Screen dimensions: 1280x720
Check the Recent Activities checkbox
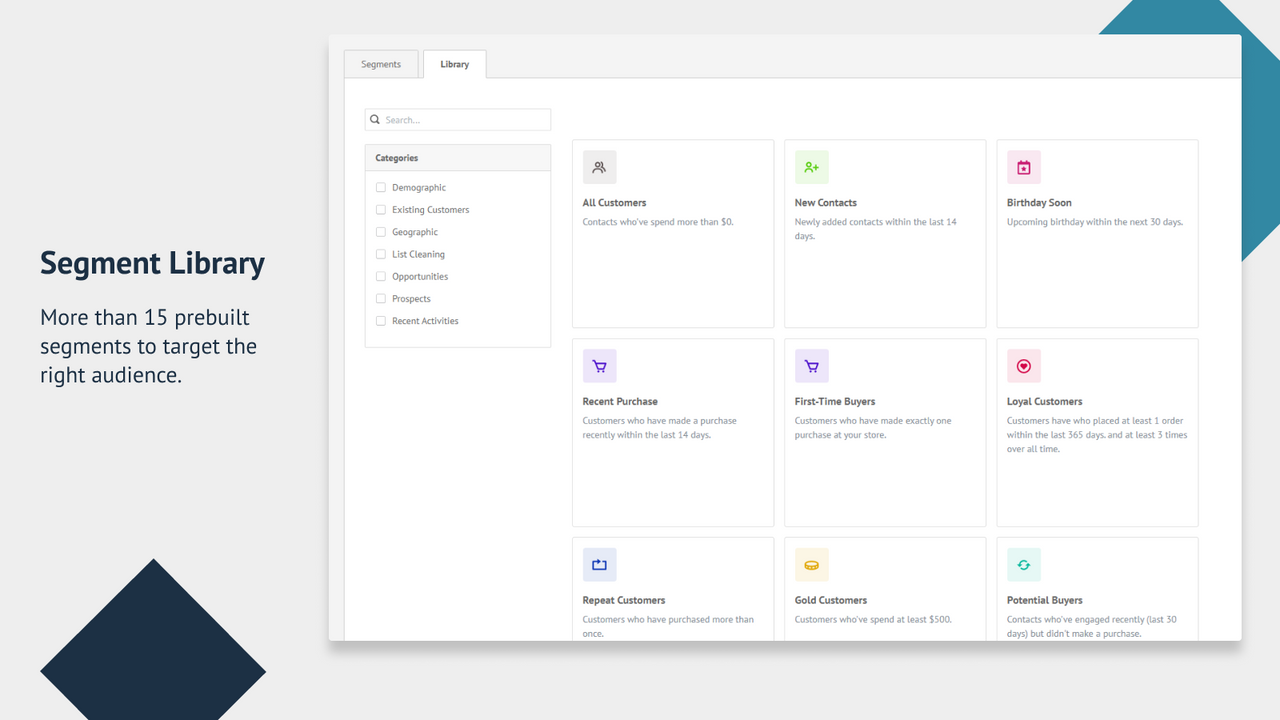(x=380, y=320)
